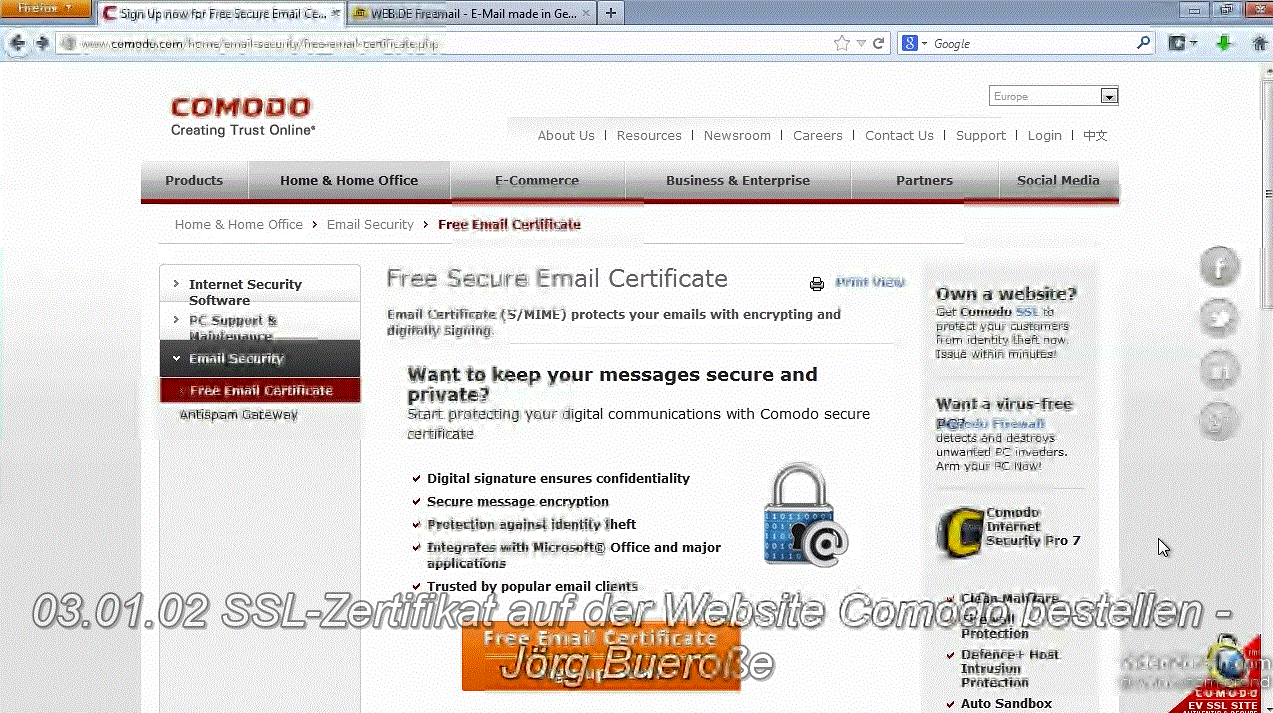The width and height of the screenshot is (1273, 713).
Task: Click the Own a website? heading
Action: (x=1006, y=294)
